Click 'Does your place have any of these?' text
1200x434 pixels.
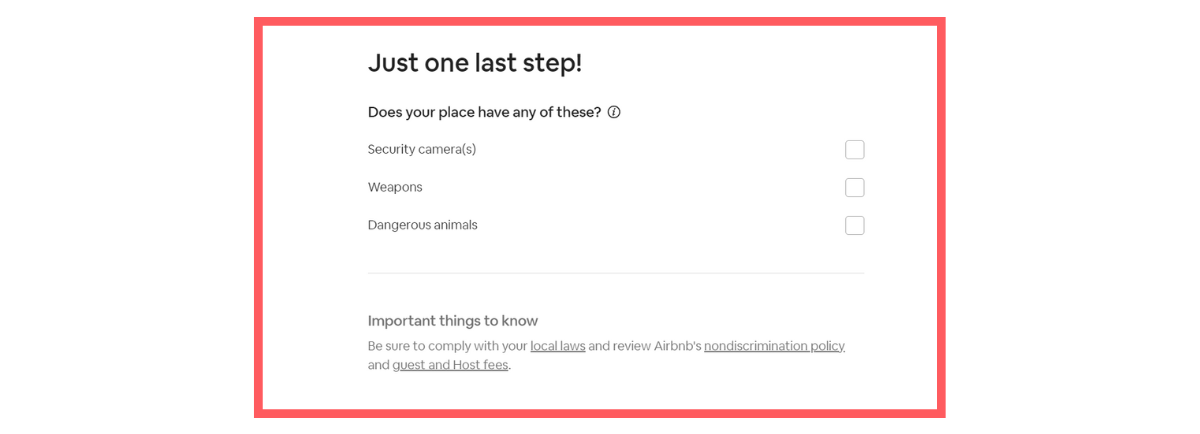pyautogui.click(x=484, y=113)
